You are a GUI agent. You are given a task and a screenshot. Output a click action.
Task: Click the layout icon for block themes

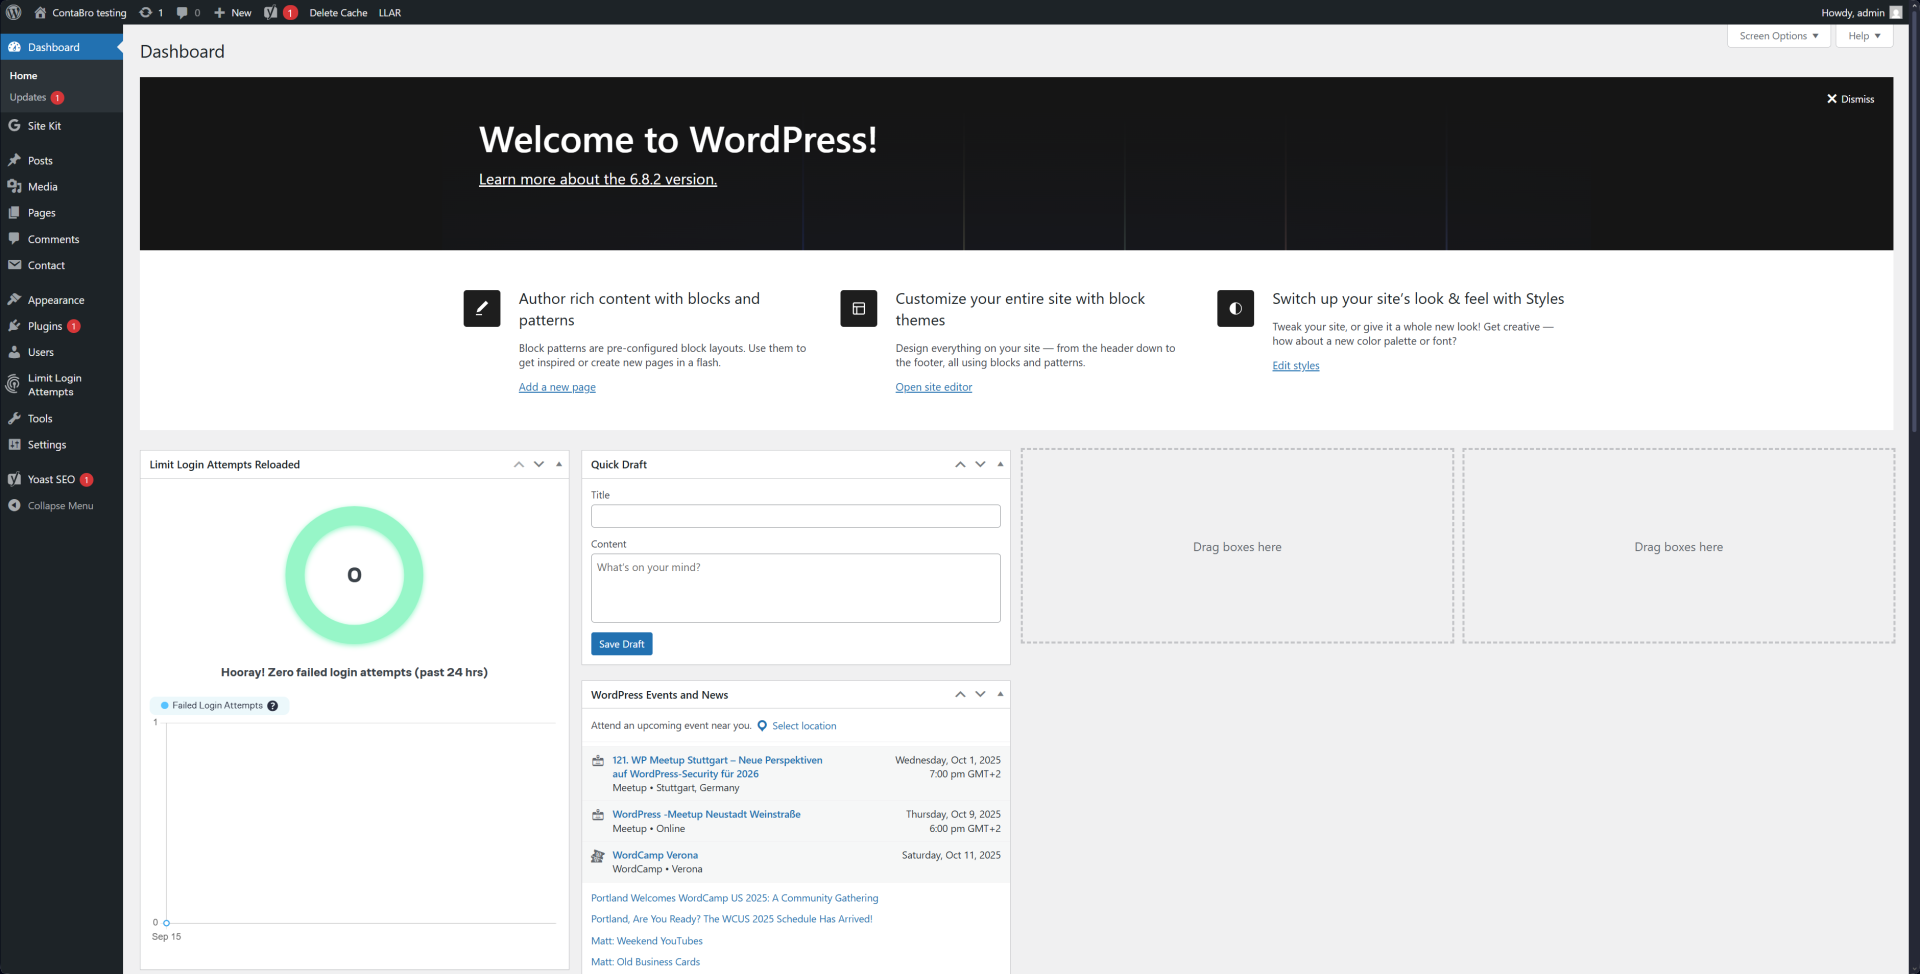tap(858, 308)
